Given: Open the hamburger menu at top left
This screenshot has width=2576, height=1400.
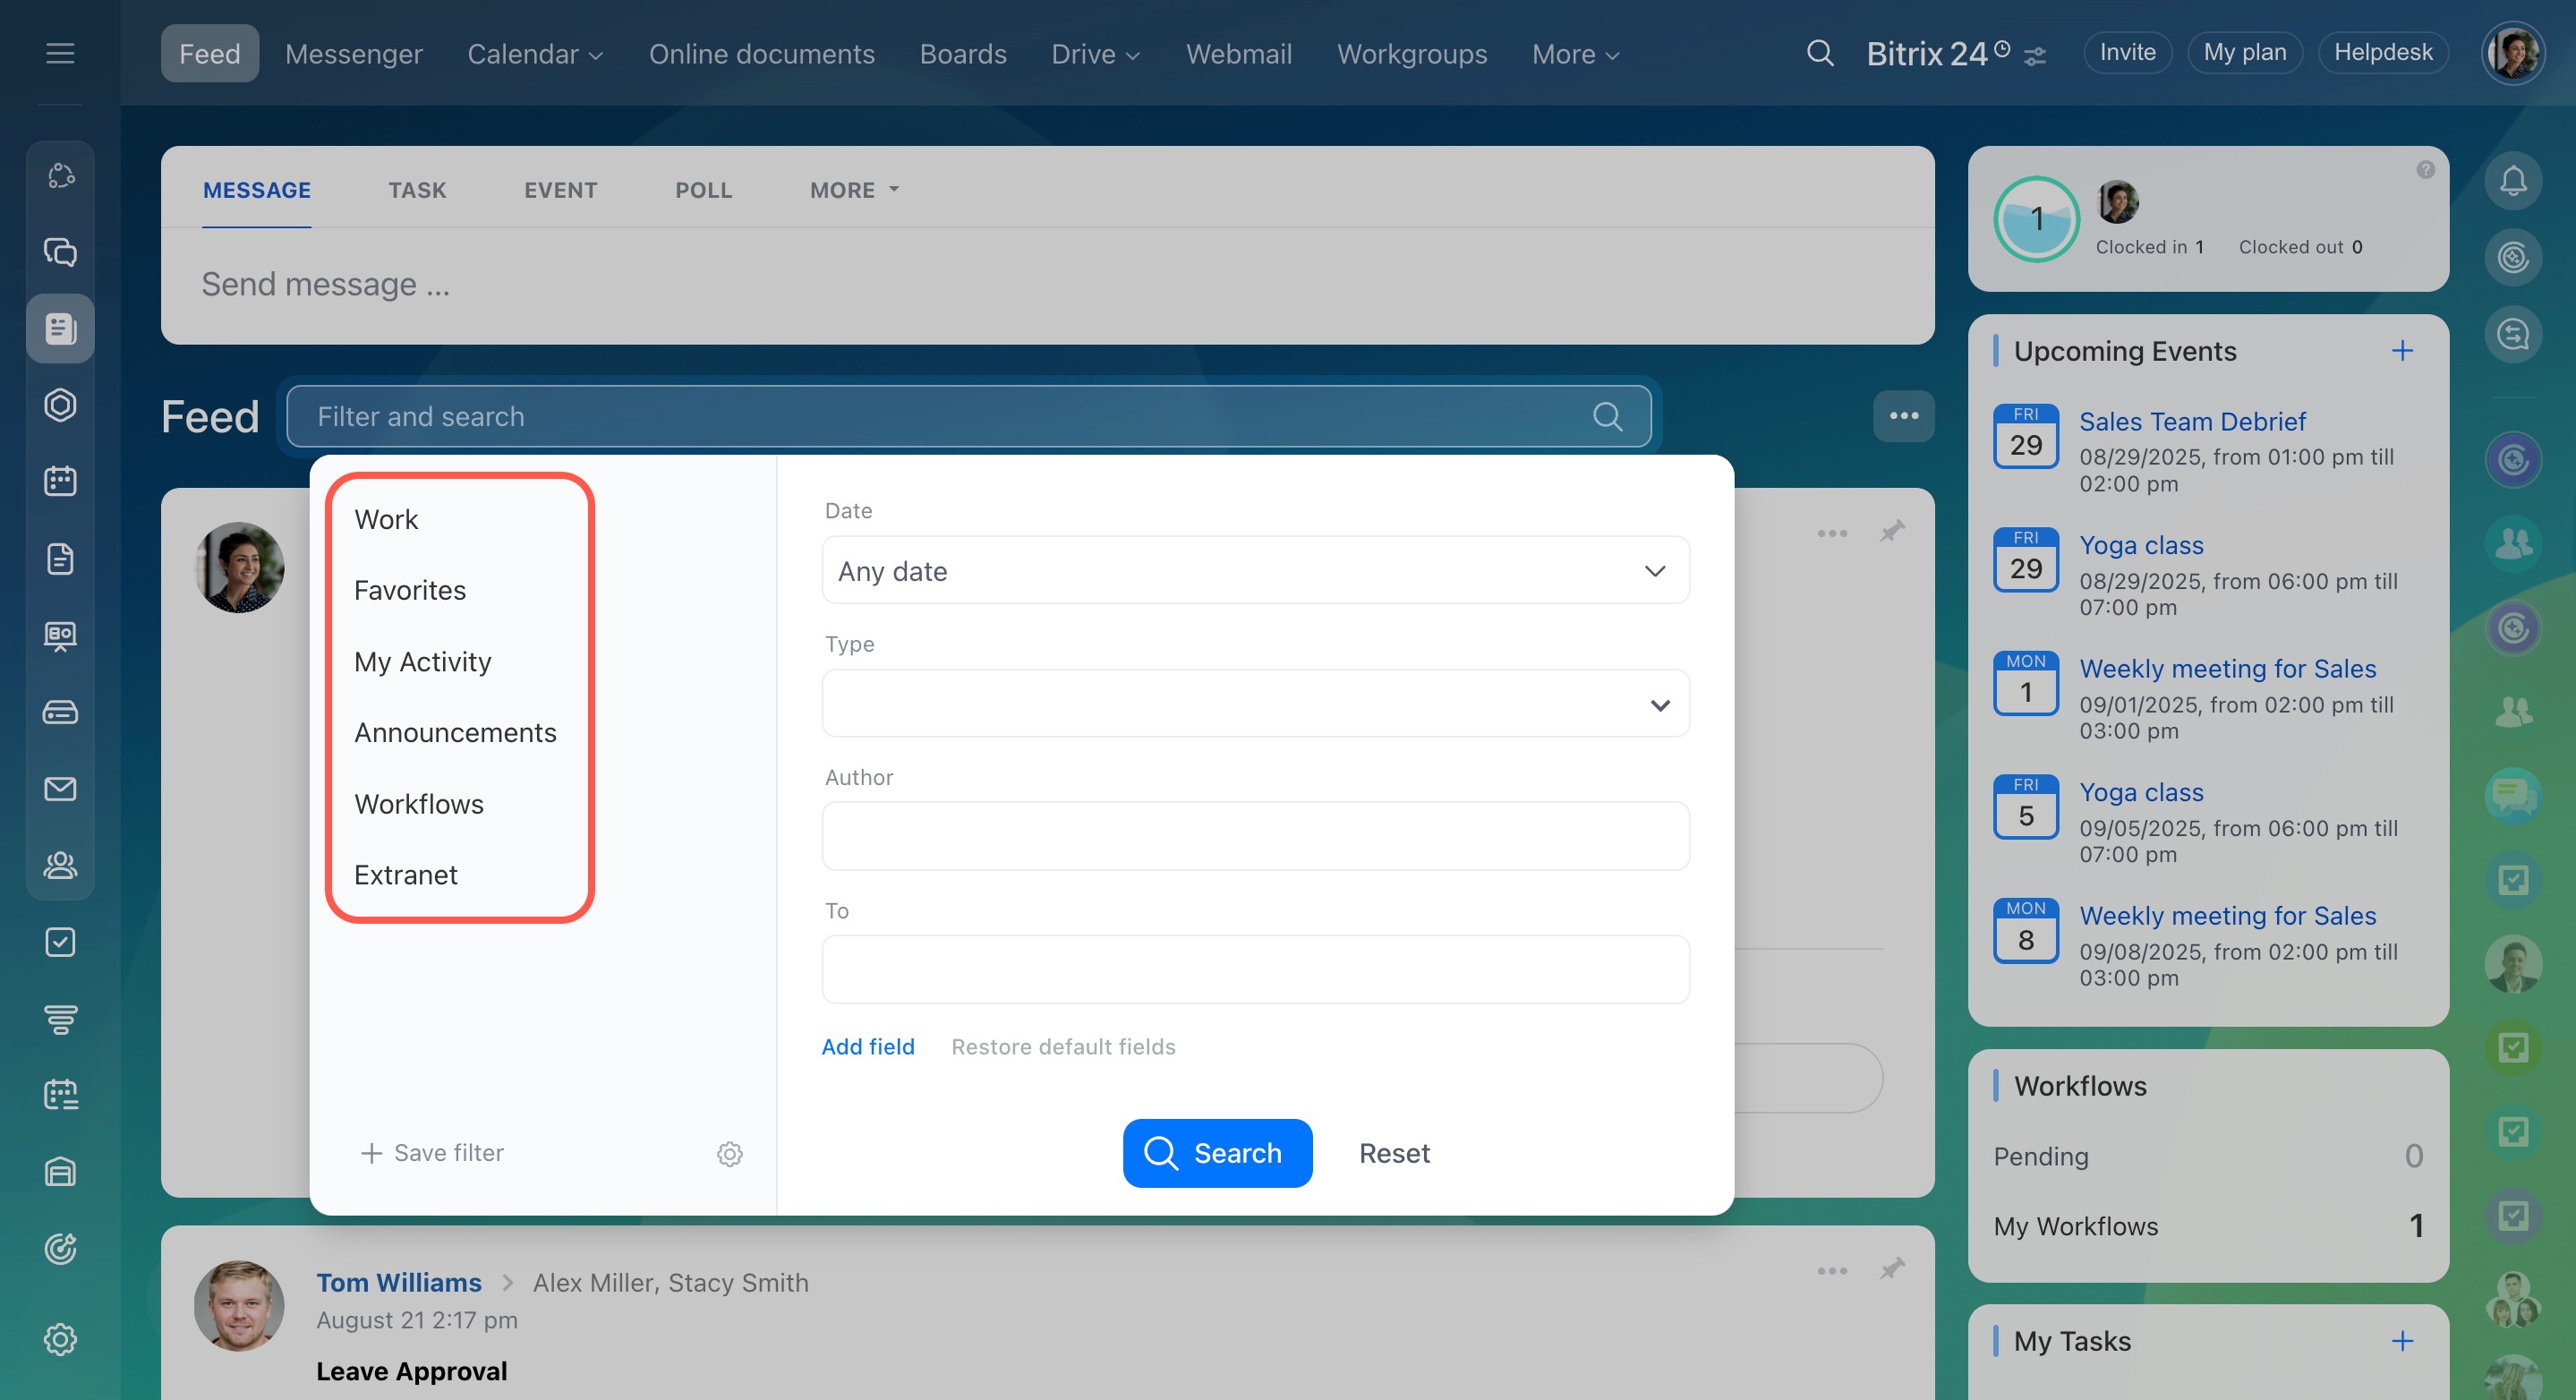Looking at the screenshot, I should 60,53.
